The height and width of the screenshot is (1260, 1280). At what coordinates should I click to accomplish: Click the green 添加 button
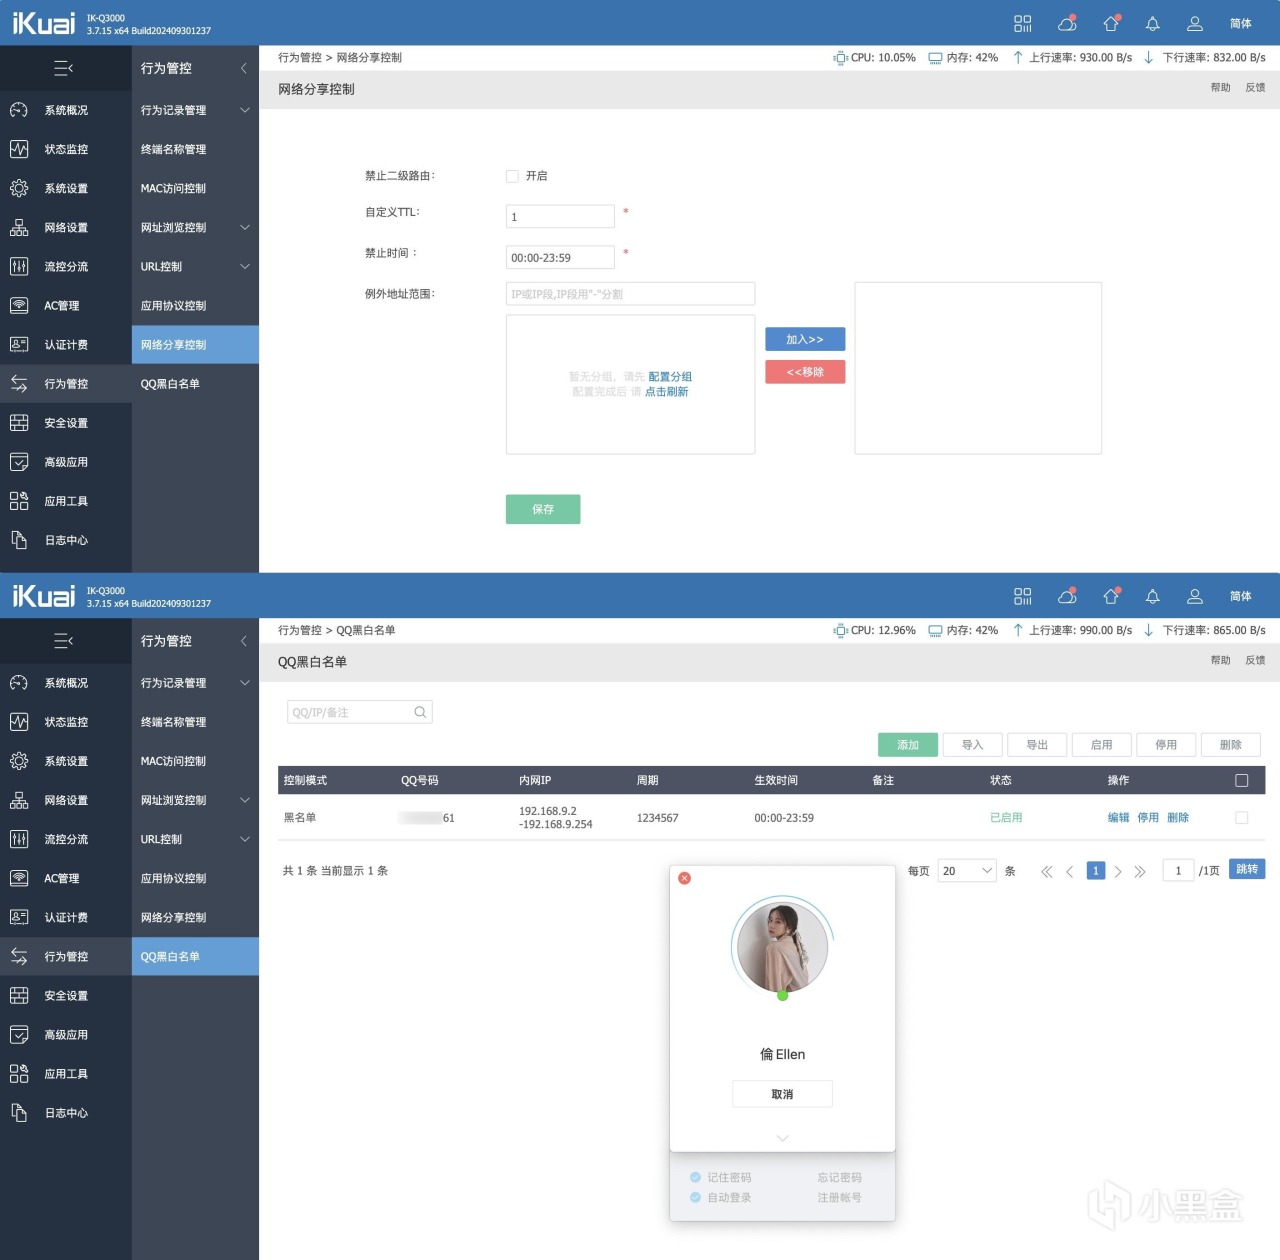pos(908,745)
